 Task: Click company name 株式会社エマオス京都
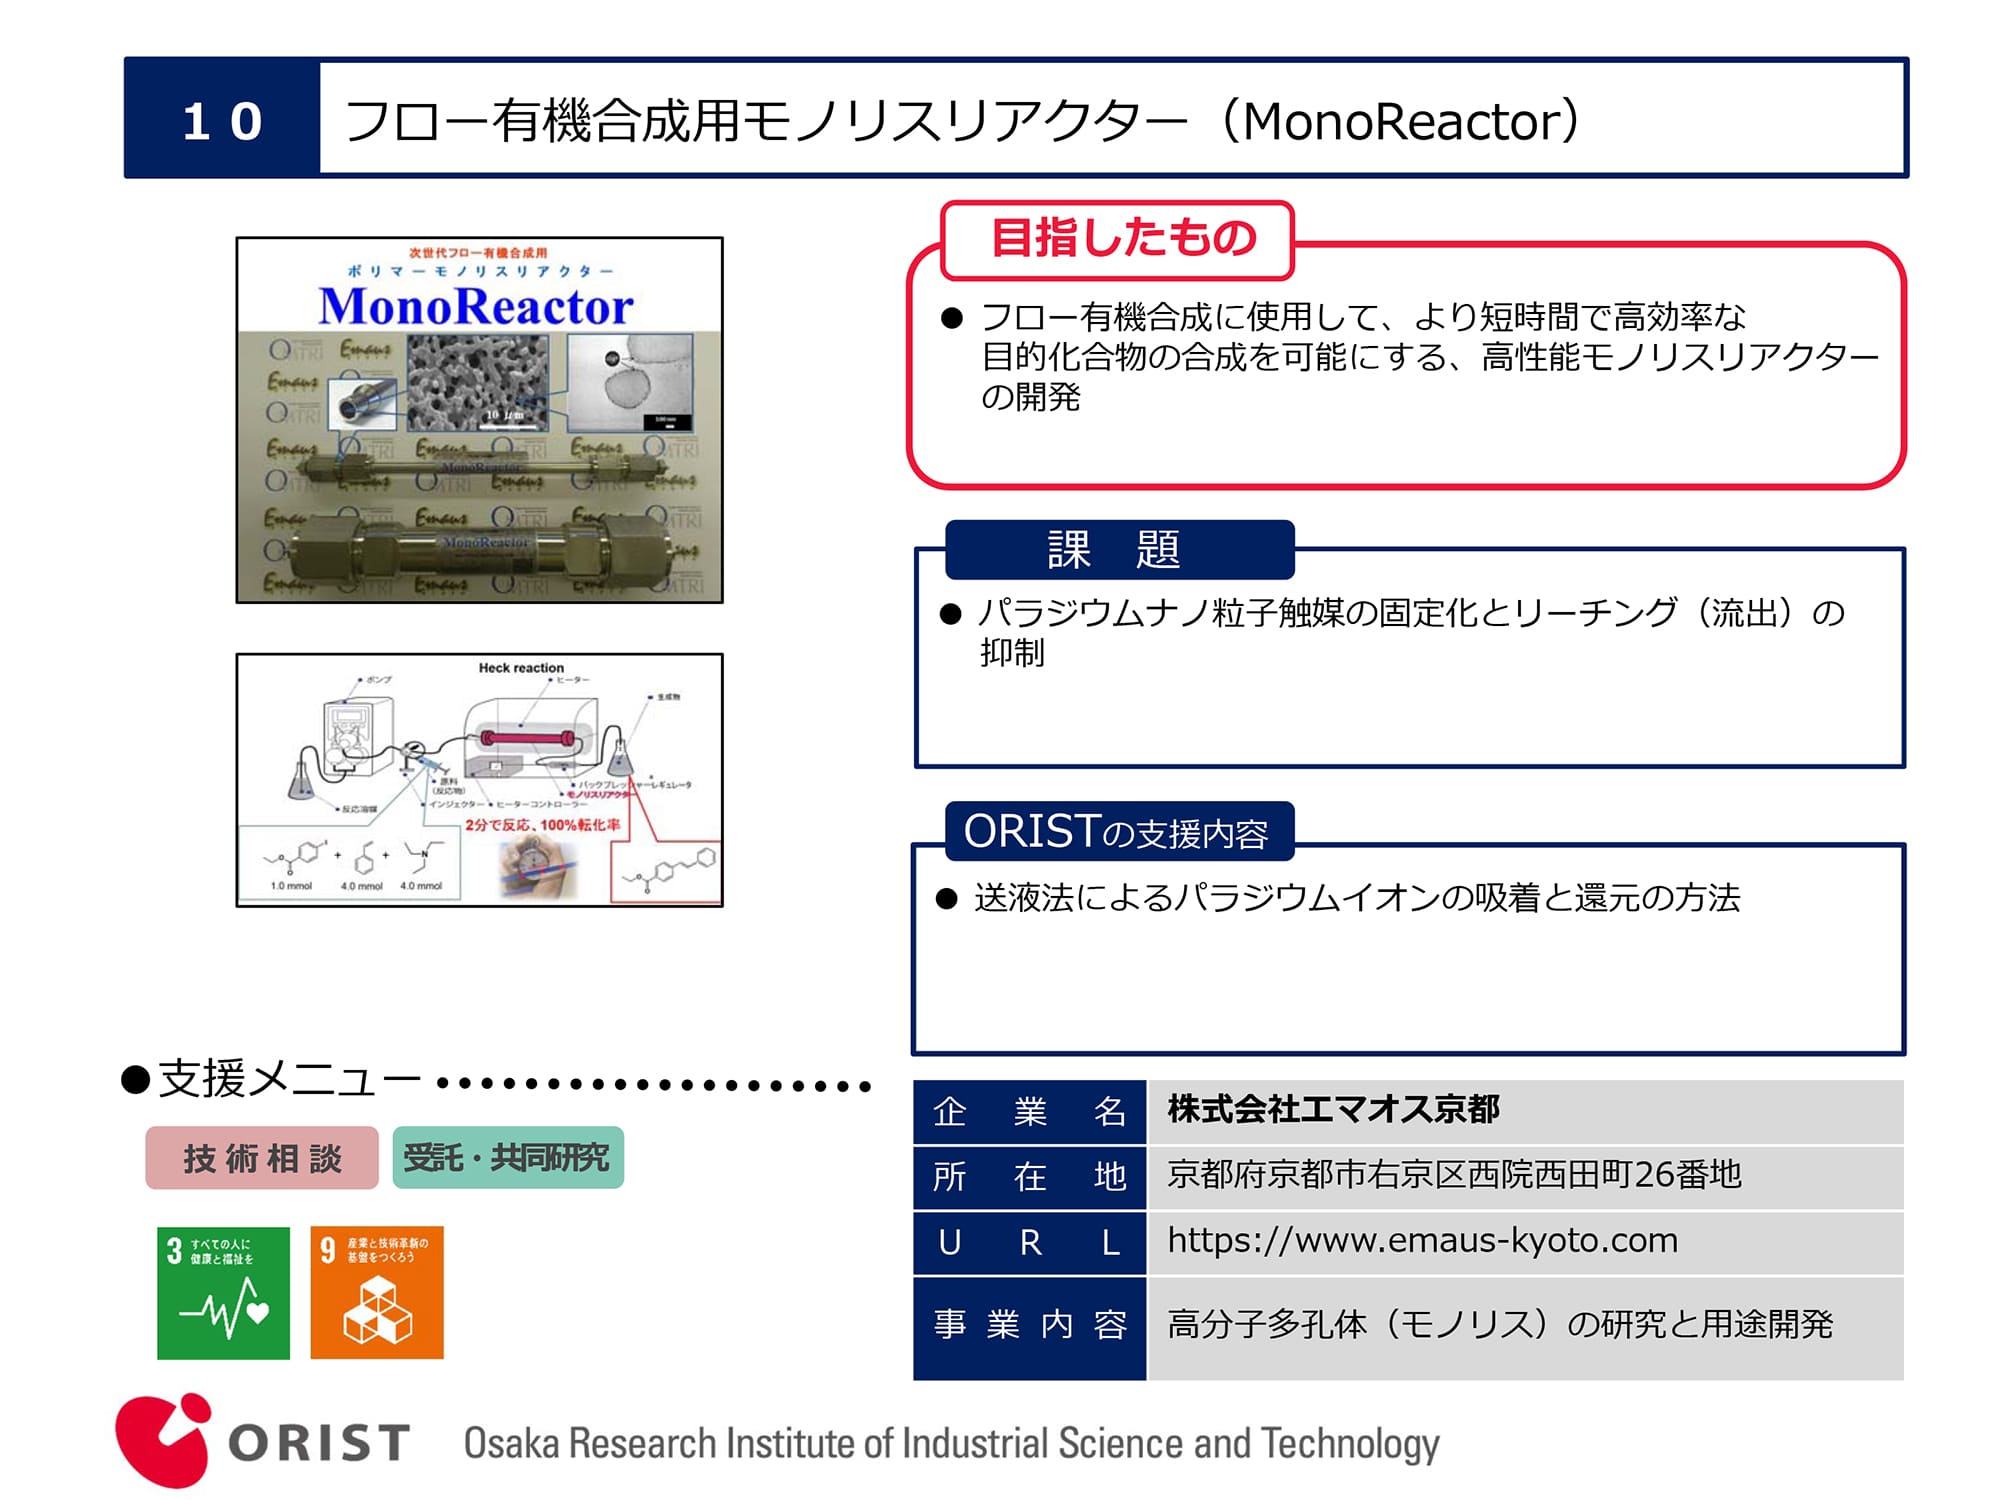click(1333, 1109)
